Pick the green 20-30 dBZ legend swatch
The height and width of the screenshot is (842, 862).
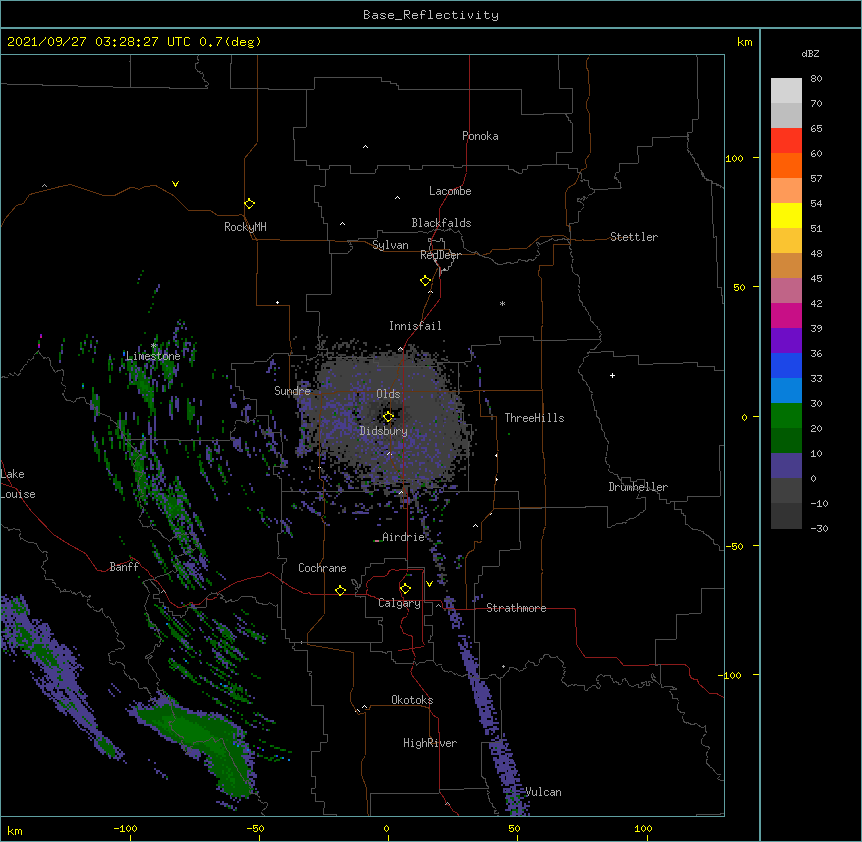pos(786,416)
